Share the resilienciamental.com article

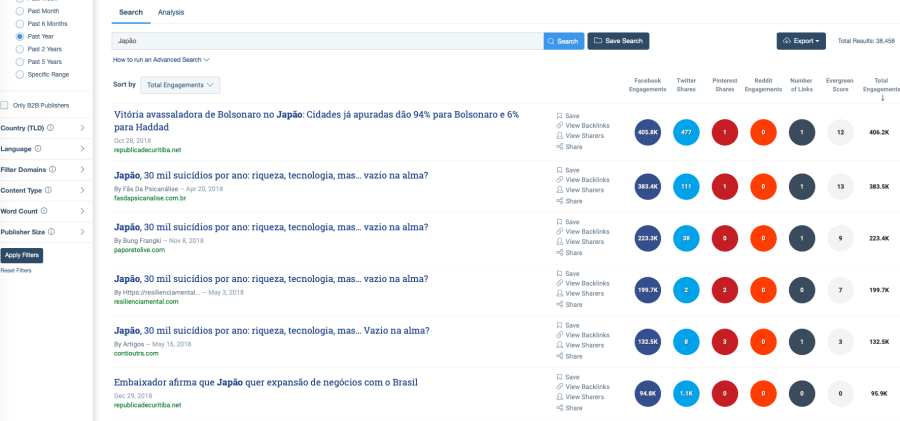click(569, 304)
